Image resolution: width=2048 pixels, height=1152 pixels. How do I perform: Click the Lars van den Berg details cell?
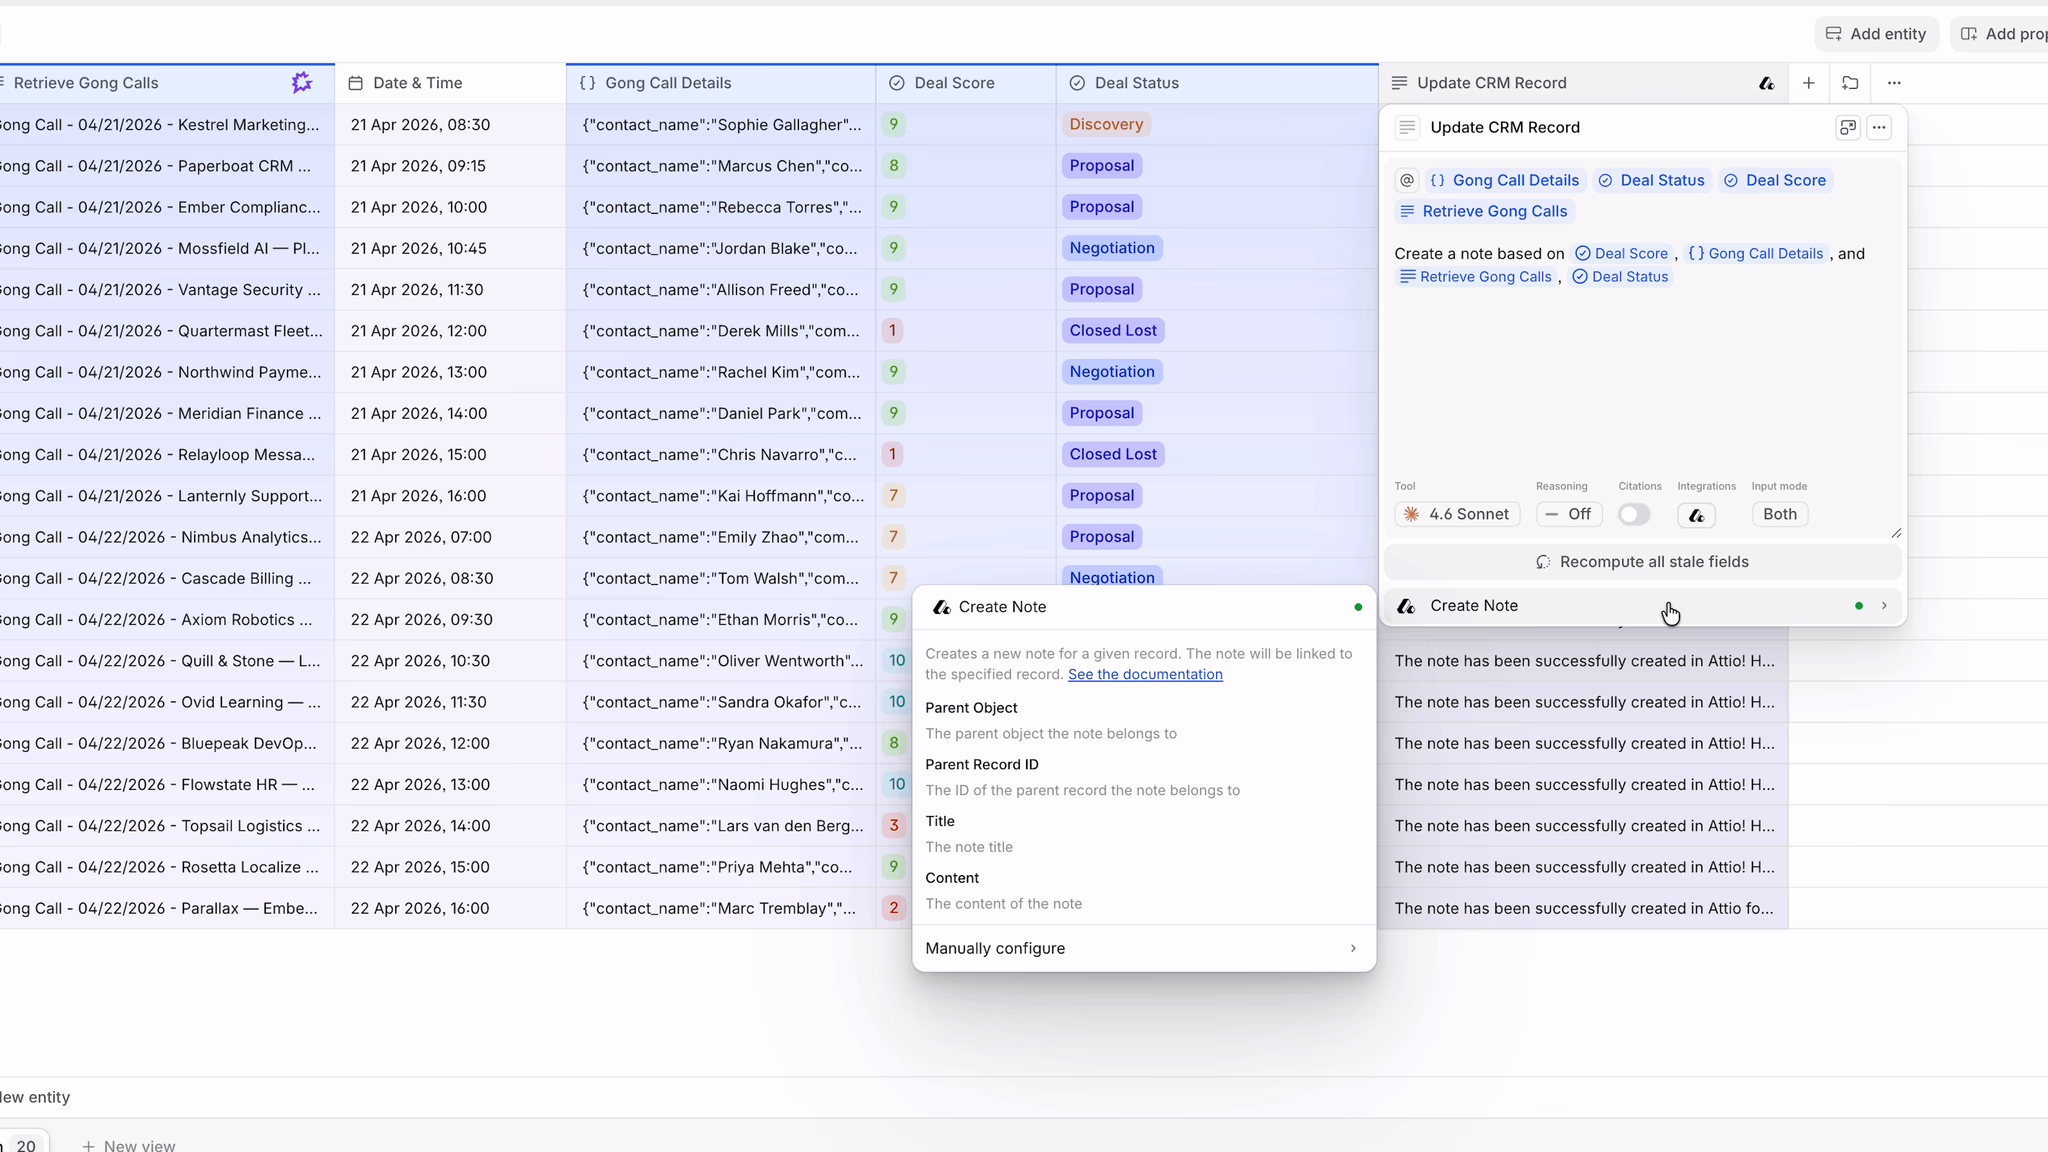(721, 826)
